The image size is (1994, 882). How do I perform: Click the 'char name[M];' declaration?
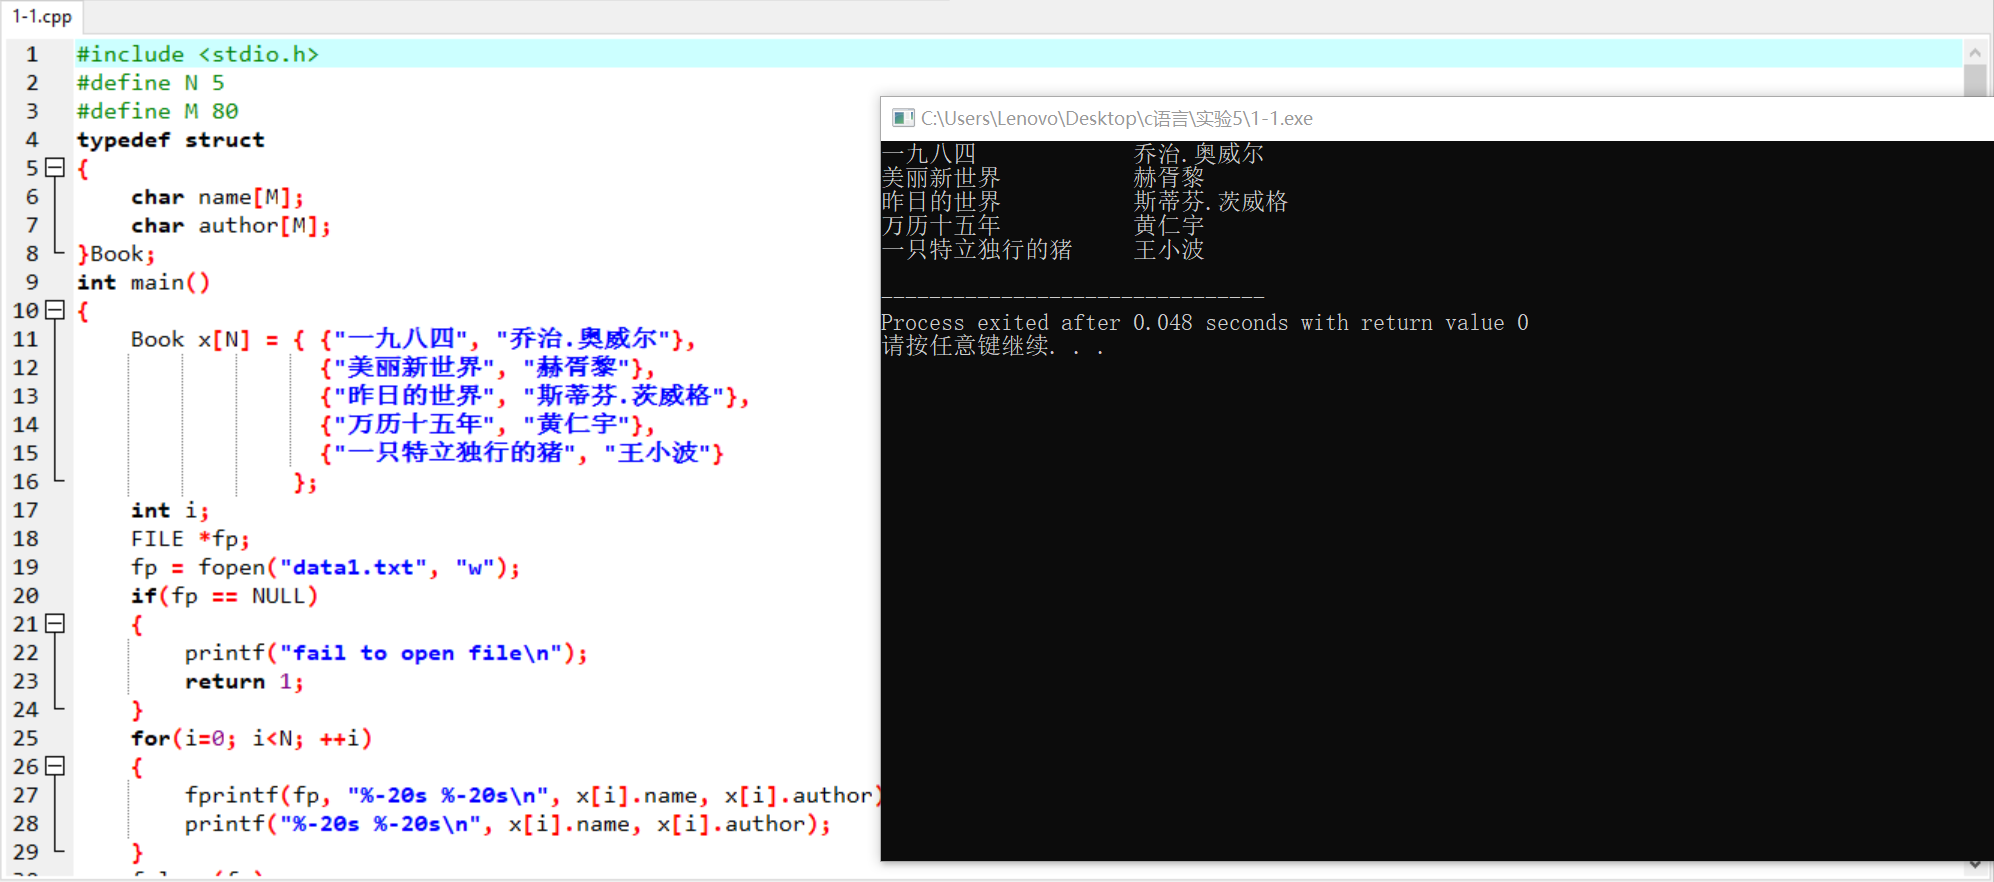(217, 197)
